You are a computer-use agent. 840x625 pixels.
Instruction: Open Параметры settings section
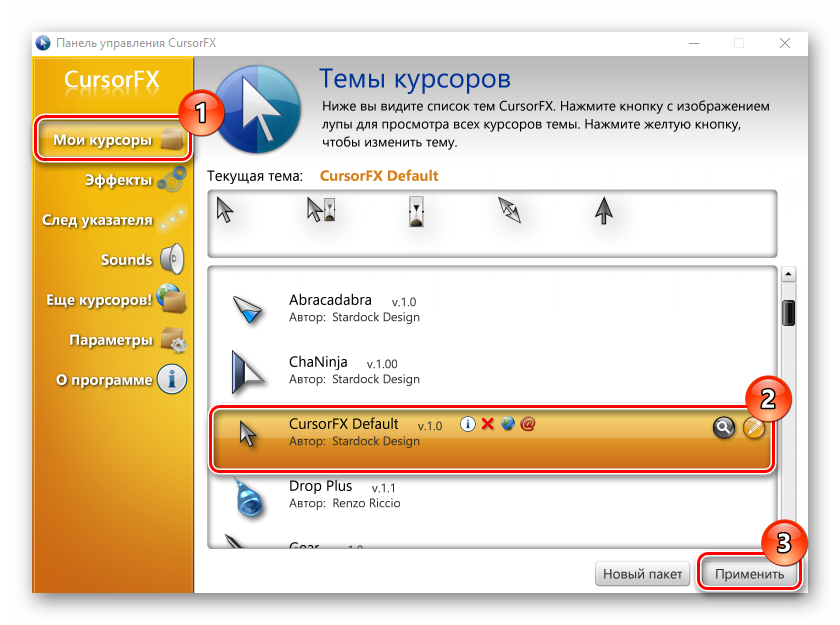point(110,340)
